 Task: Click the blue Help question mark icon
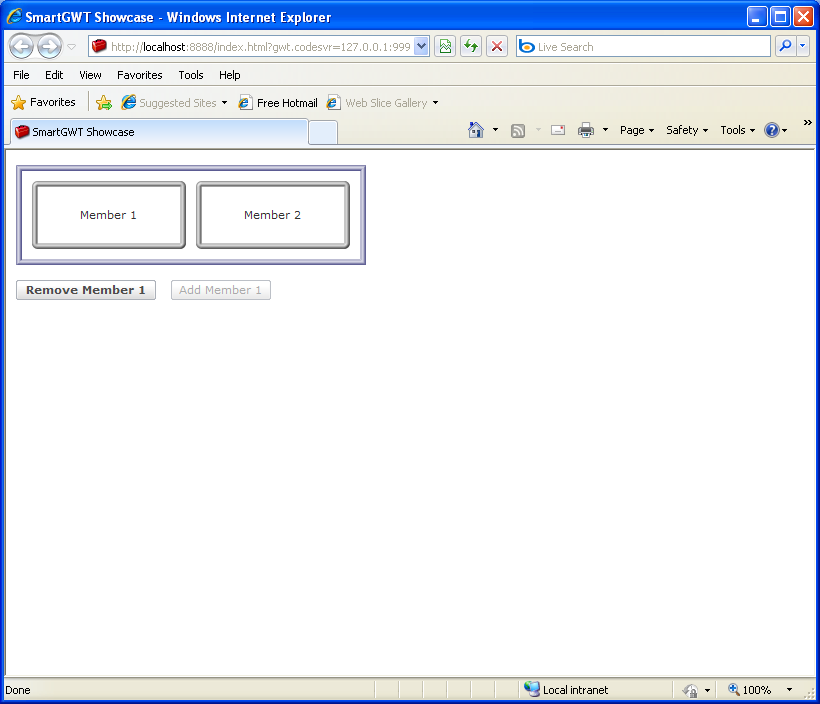(x=772, y=130)
